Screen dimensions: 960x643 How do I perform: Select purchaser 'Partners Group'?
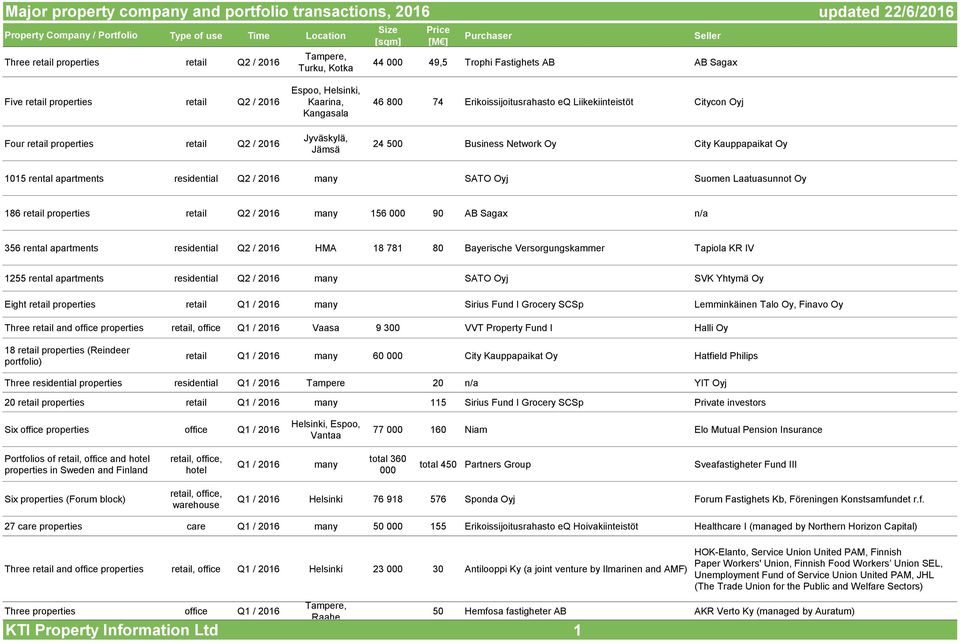[497, 464]
